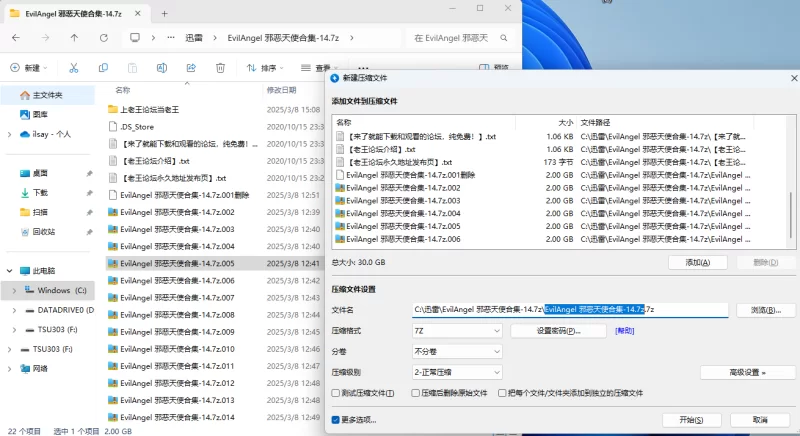This screenshot has width=800, height=436.
Task: Click the 浏览(B)... browse button
Action: point(766,310)
